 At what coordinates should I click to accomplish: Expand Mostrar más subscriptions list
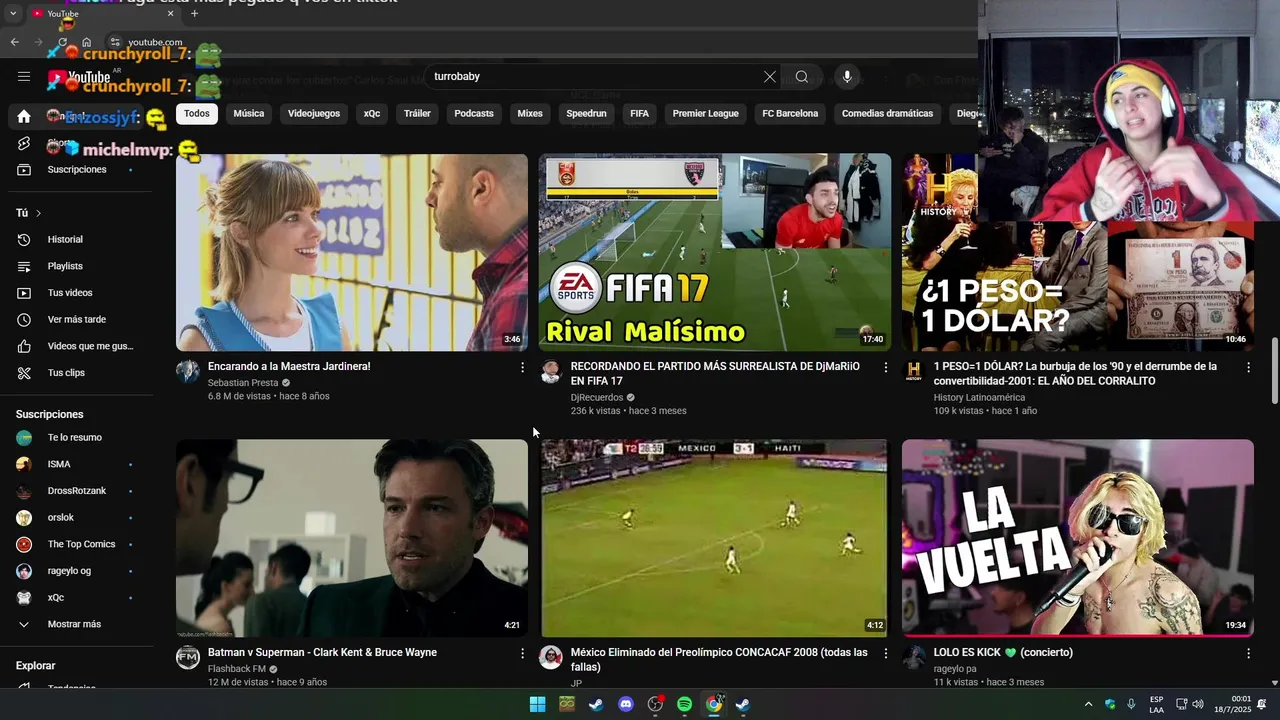click(76, 624)
